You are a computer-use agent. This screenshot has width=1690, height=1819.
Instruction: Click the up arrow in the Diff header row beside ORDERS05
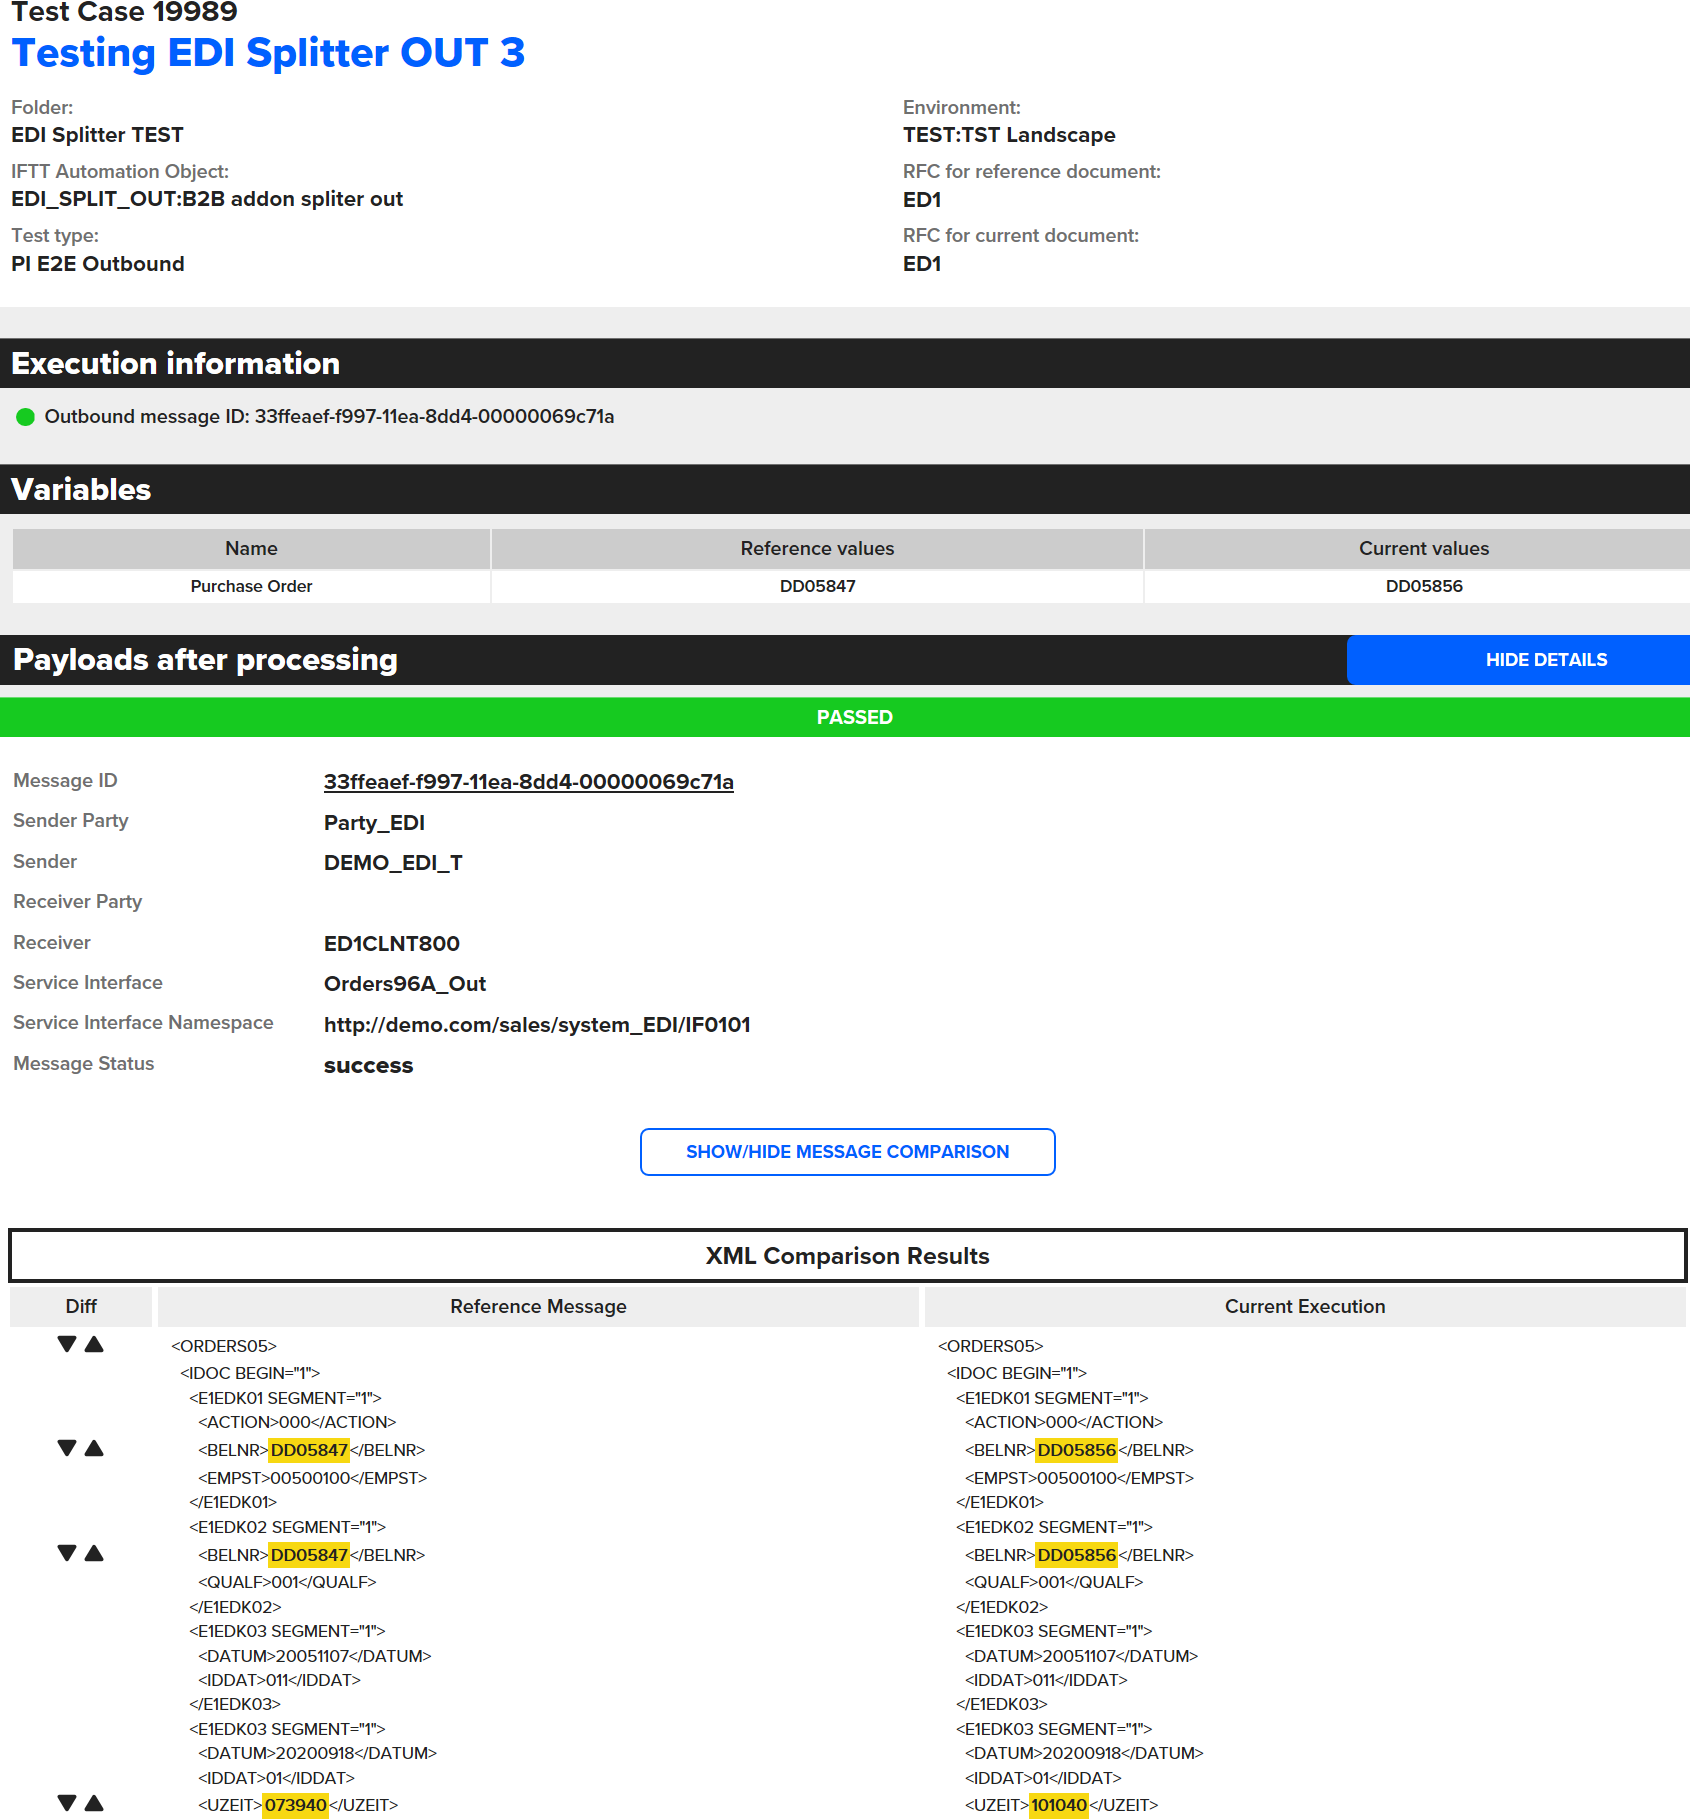94,1344
